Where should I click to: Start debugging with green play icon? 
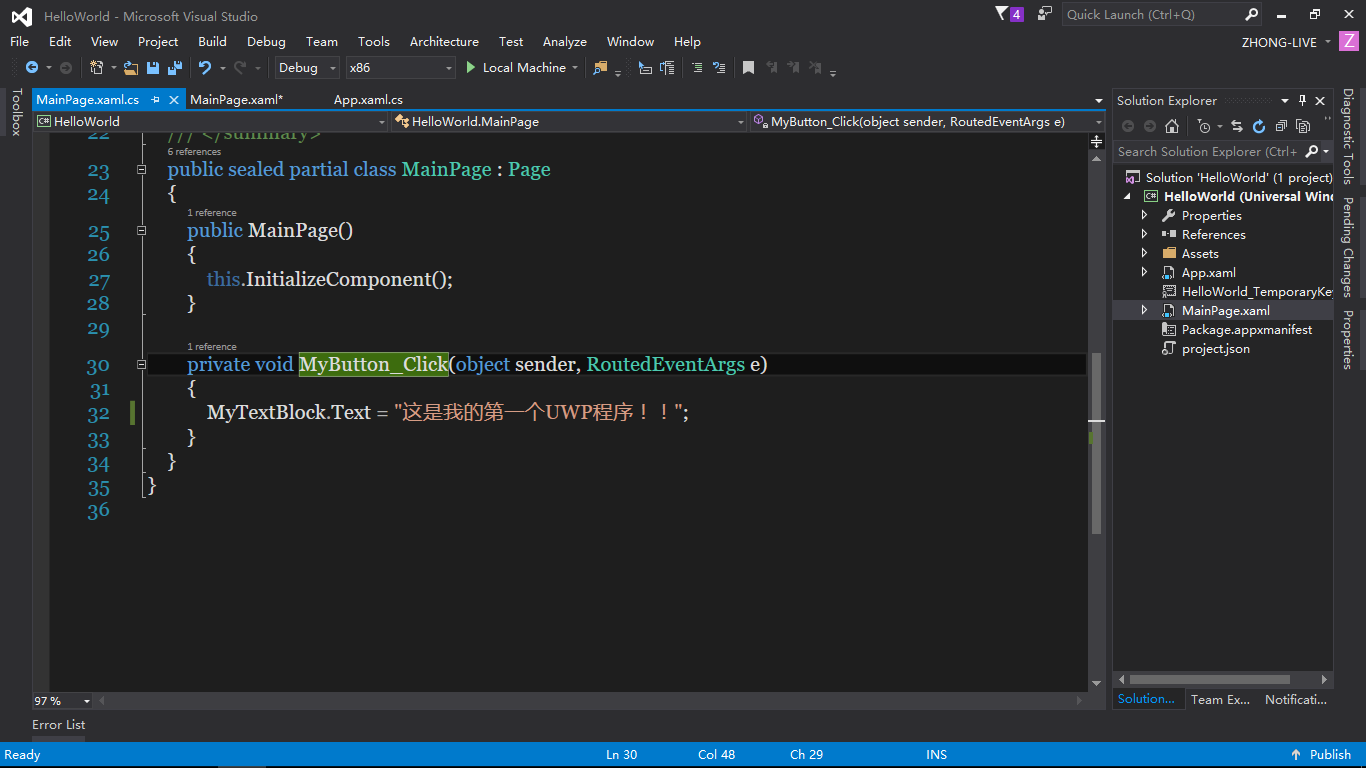tap(471, 68)
